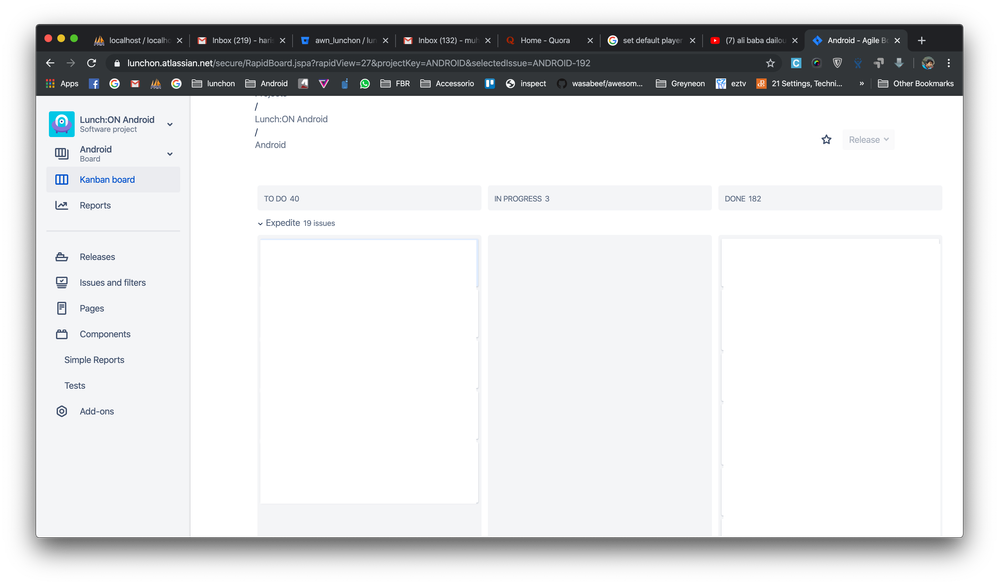This screenshot has width=999, height=585.
Task: Open Apps bookmarks shortcut
Action: pyautogui.click(x=62, y=83)
